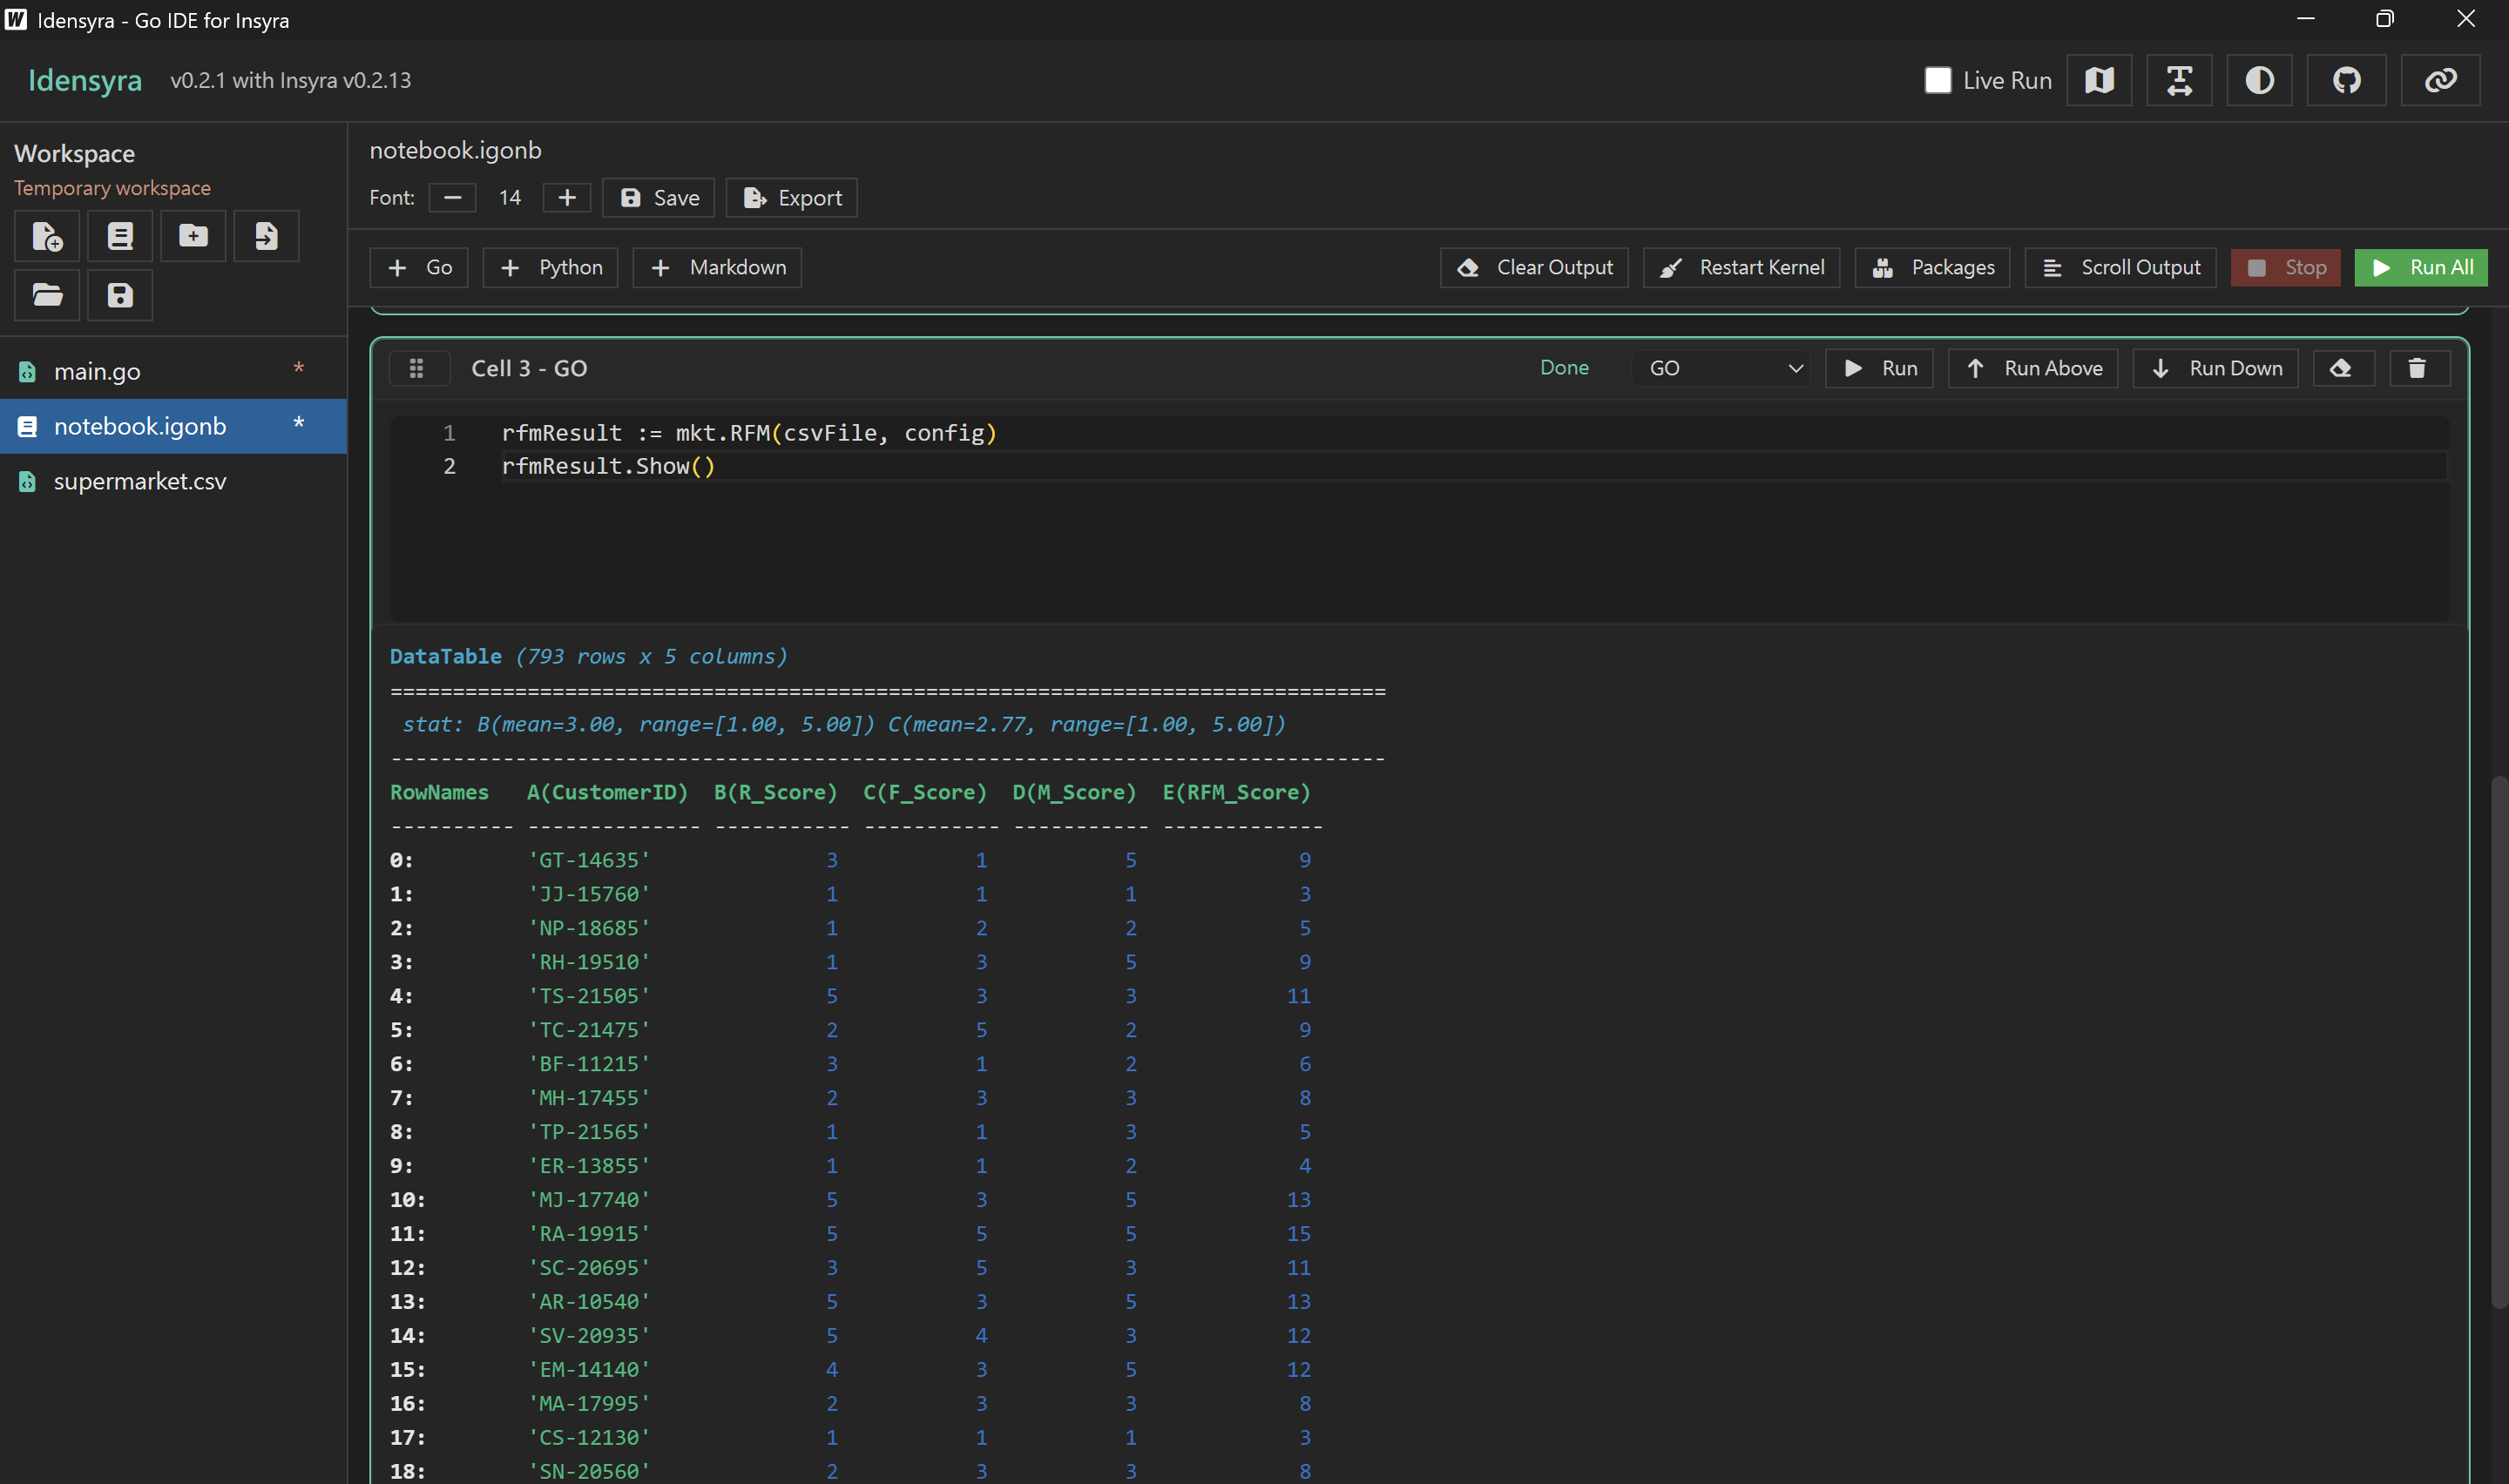Click the import file icon in Workspace
The height and width of the screenshot is (1484, 2509).
266,236
